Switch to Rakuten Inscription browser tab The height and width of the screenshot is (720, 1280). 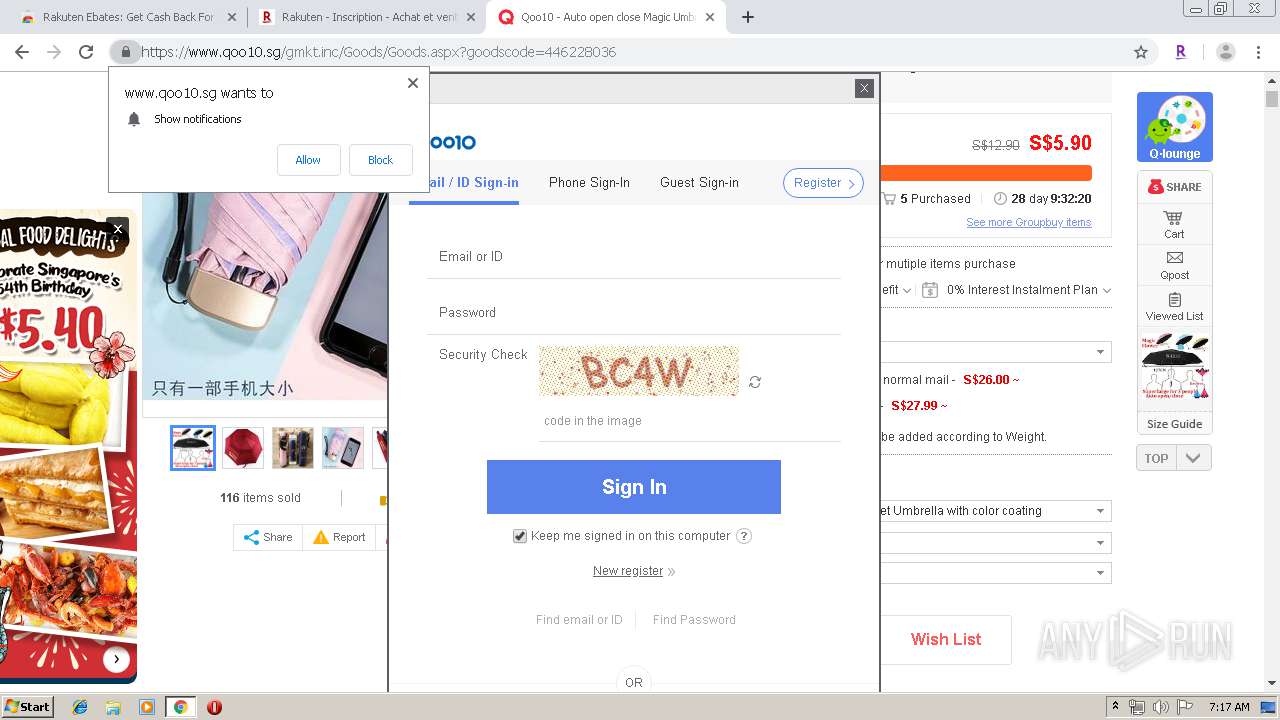(367, 17)
